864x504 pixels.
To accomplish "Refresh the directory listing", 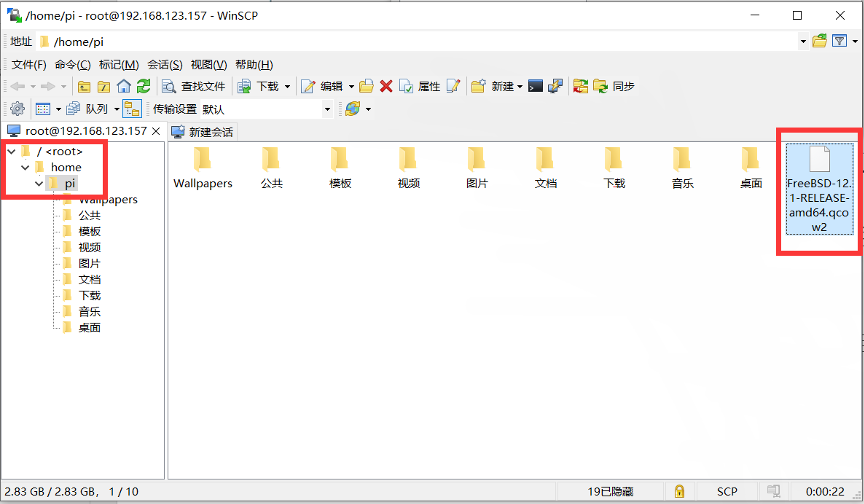I will coord(144,86).
